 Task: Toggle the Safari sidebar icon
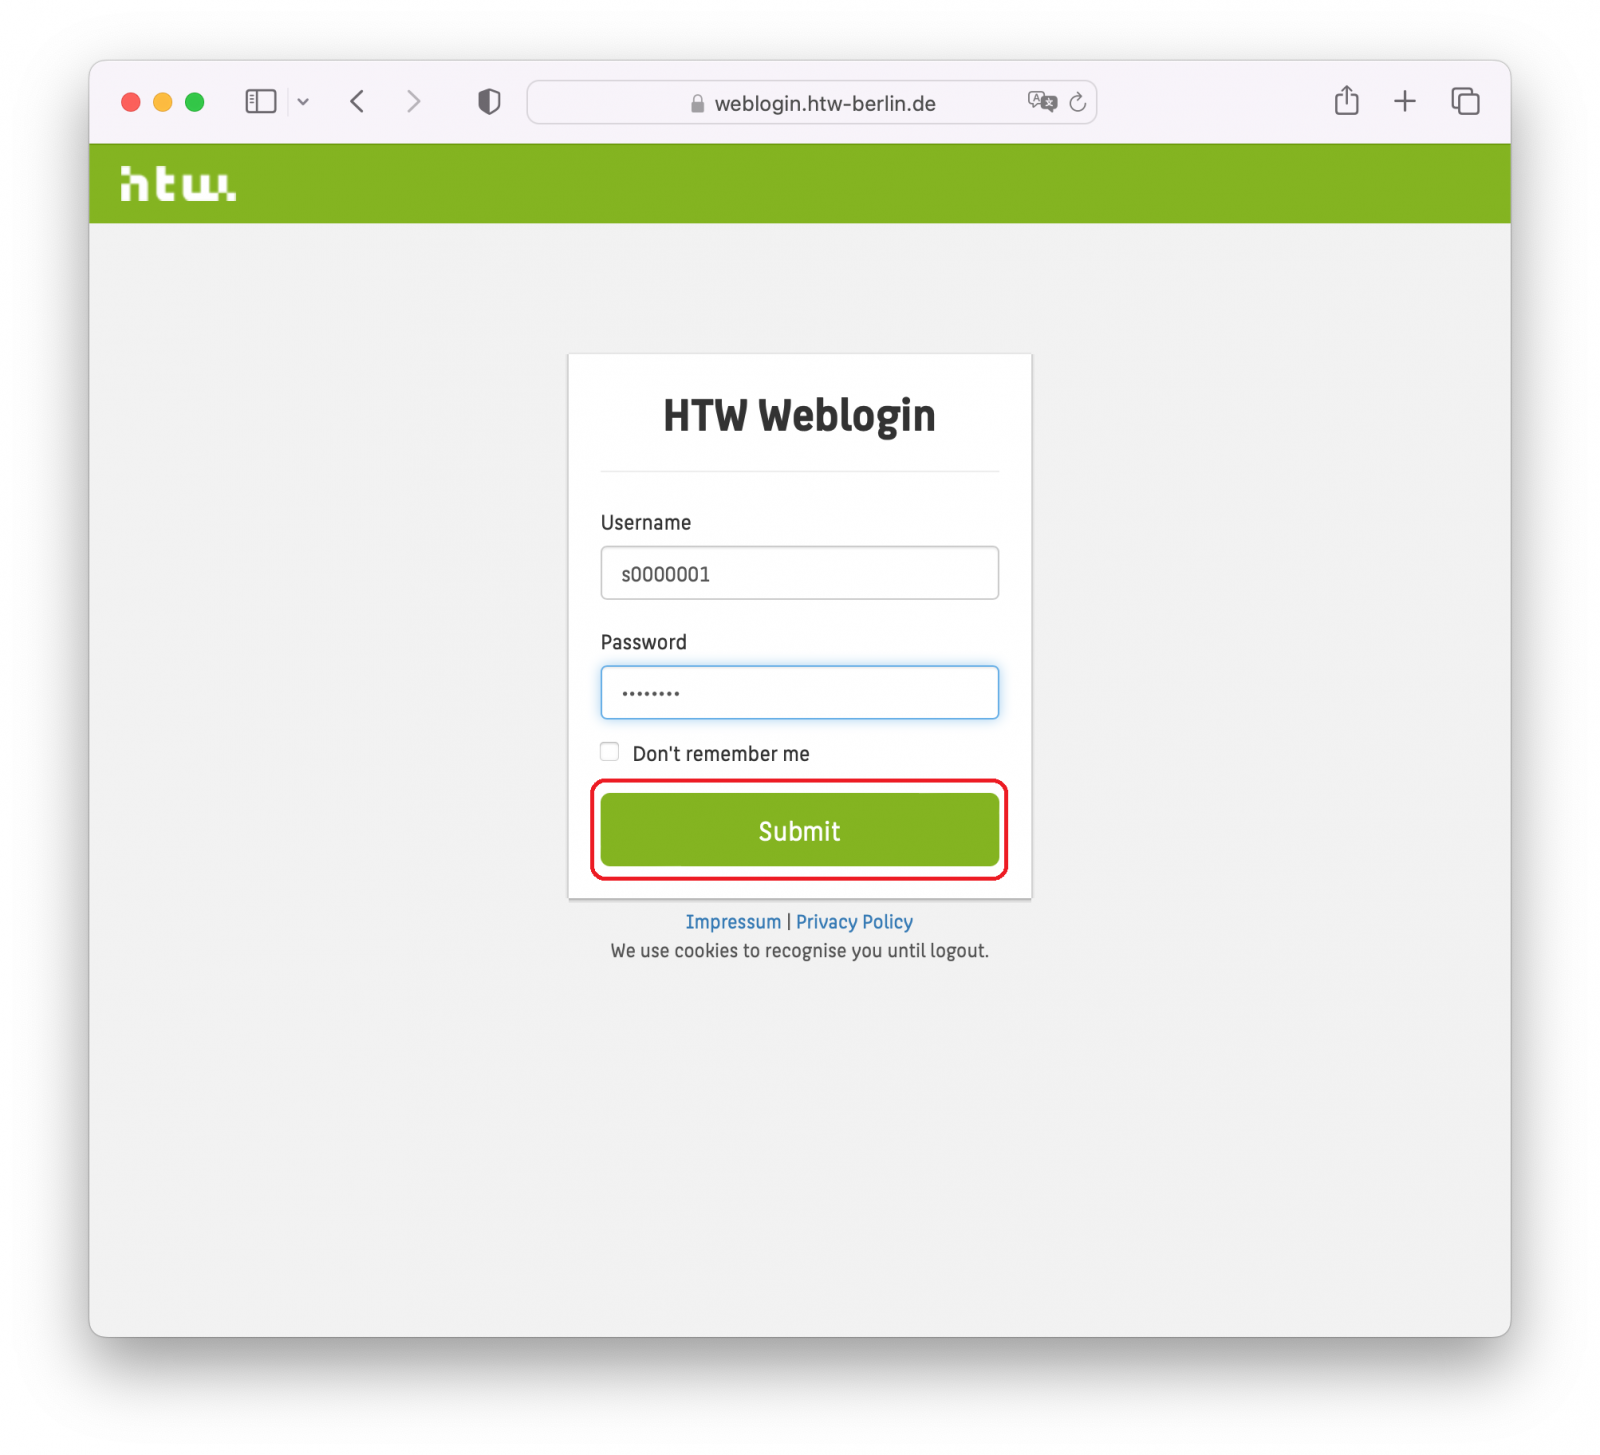[261, 102]
